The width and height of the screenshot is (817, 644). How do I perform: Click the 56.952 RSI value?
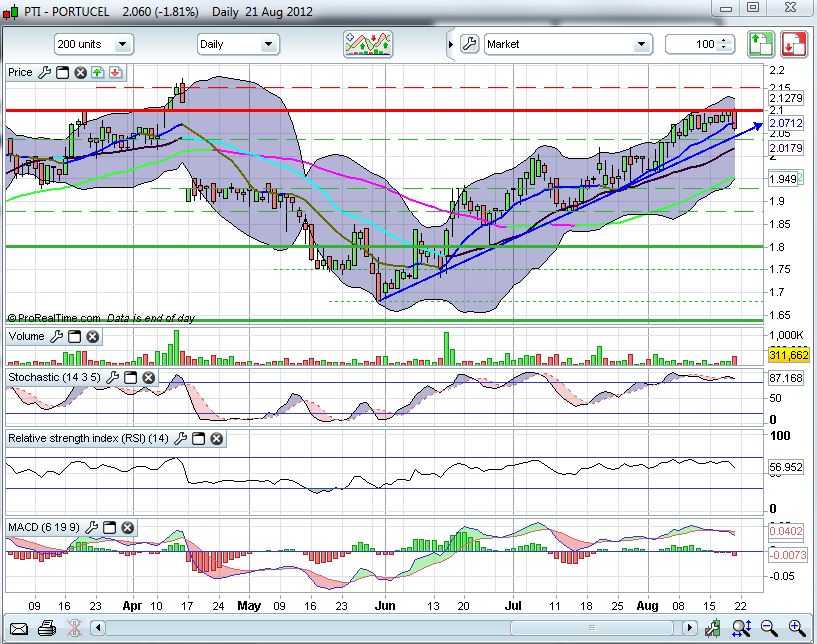click(x=786, y=467)
